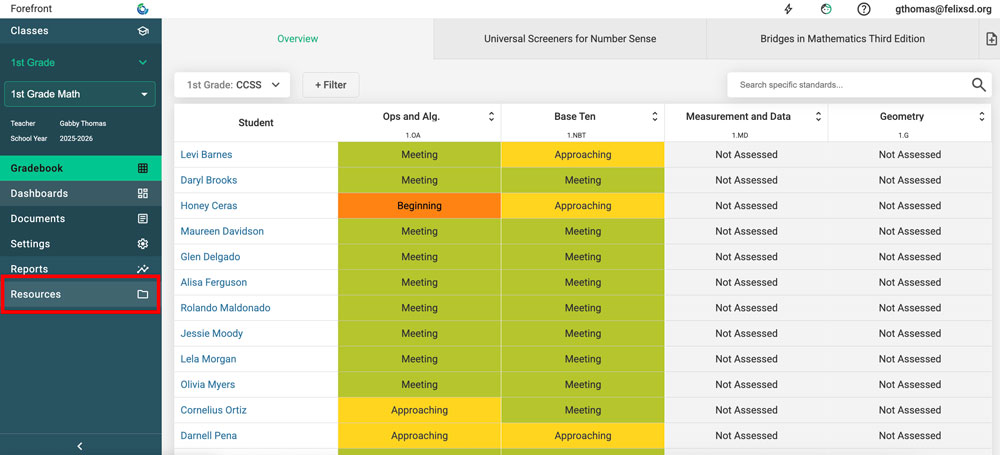Image resolution: width=1000 pixels, height=455 pixels.
Task: Collapse the sidebar with the left arrow
Action: click(x=80, y=446)
